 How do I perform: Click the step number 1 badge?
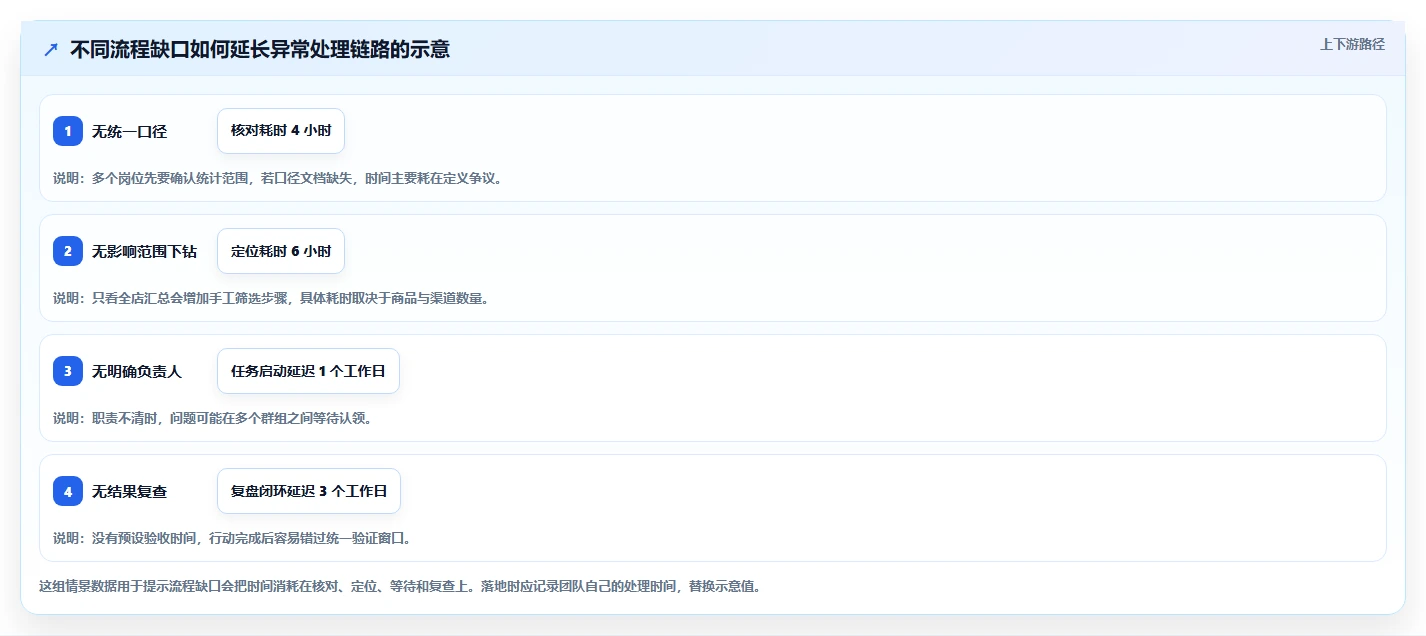pos(68,131)
